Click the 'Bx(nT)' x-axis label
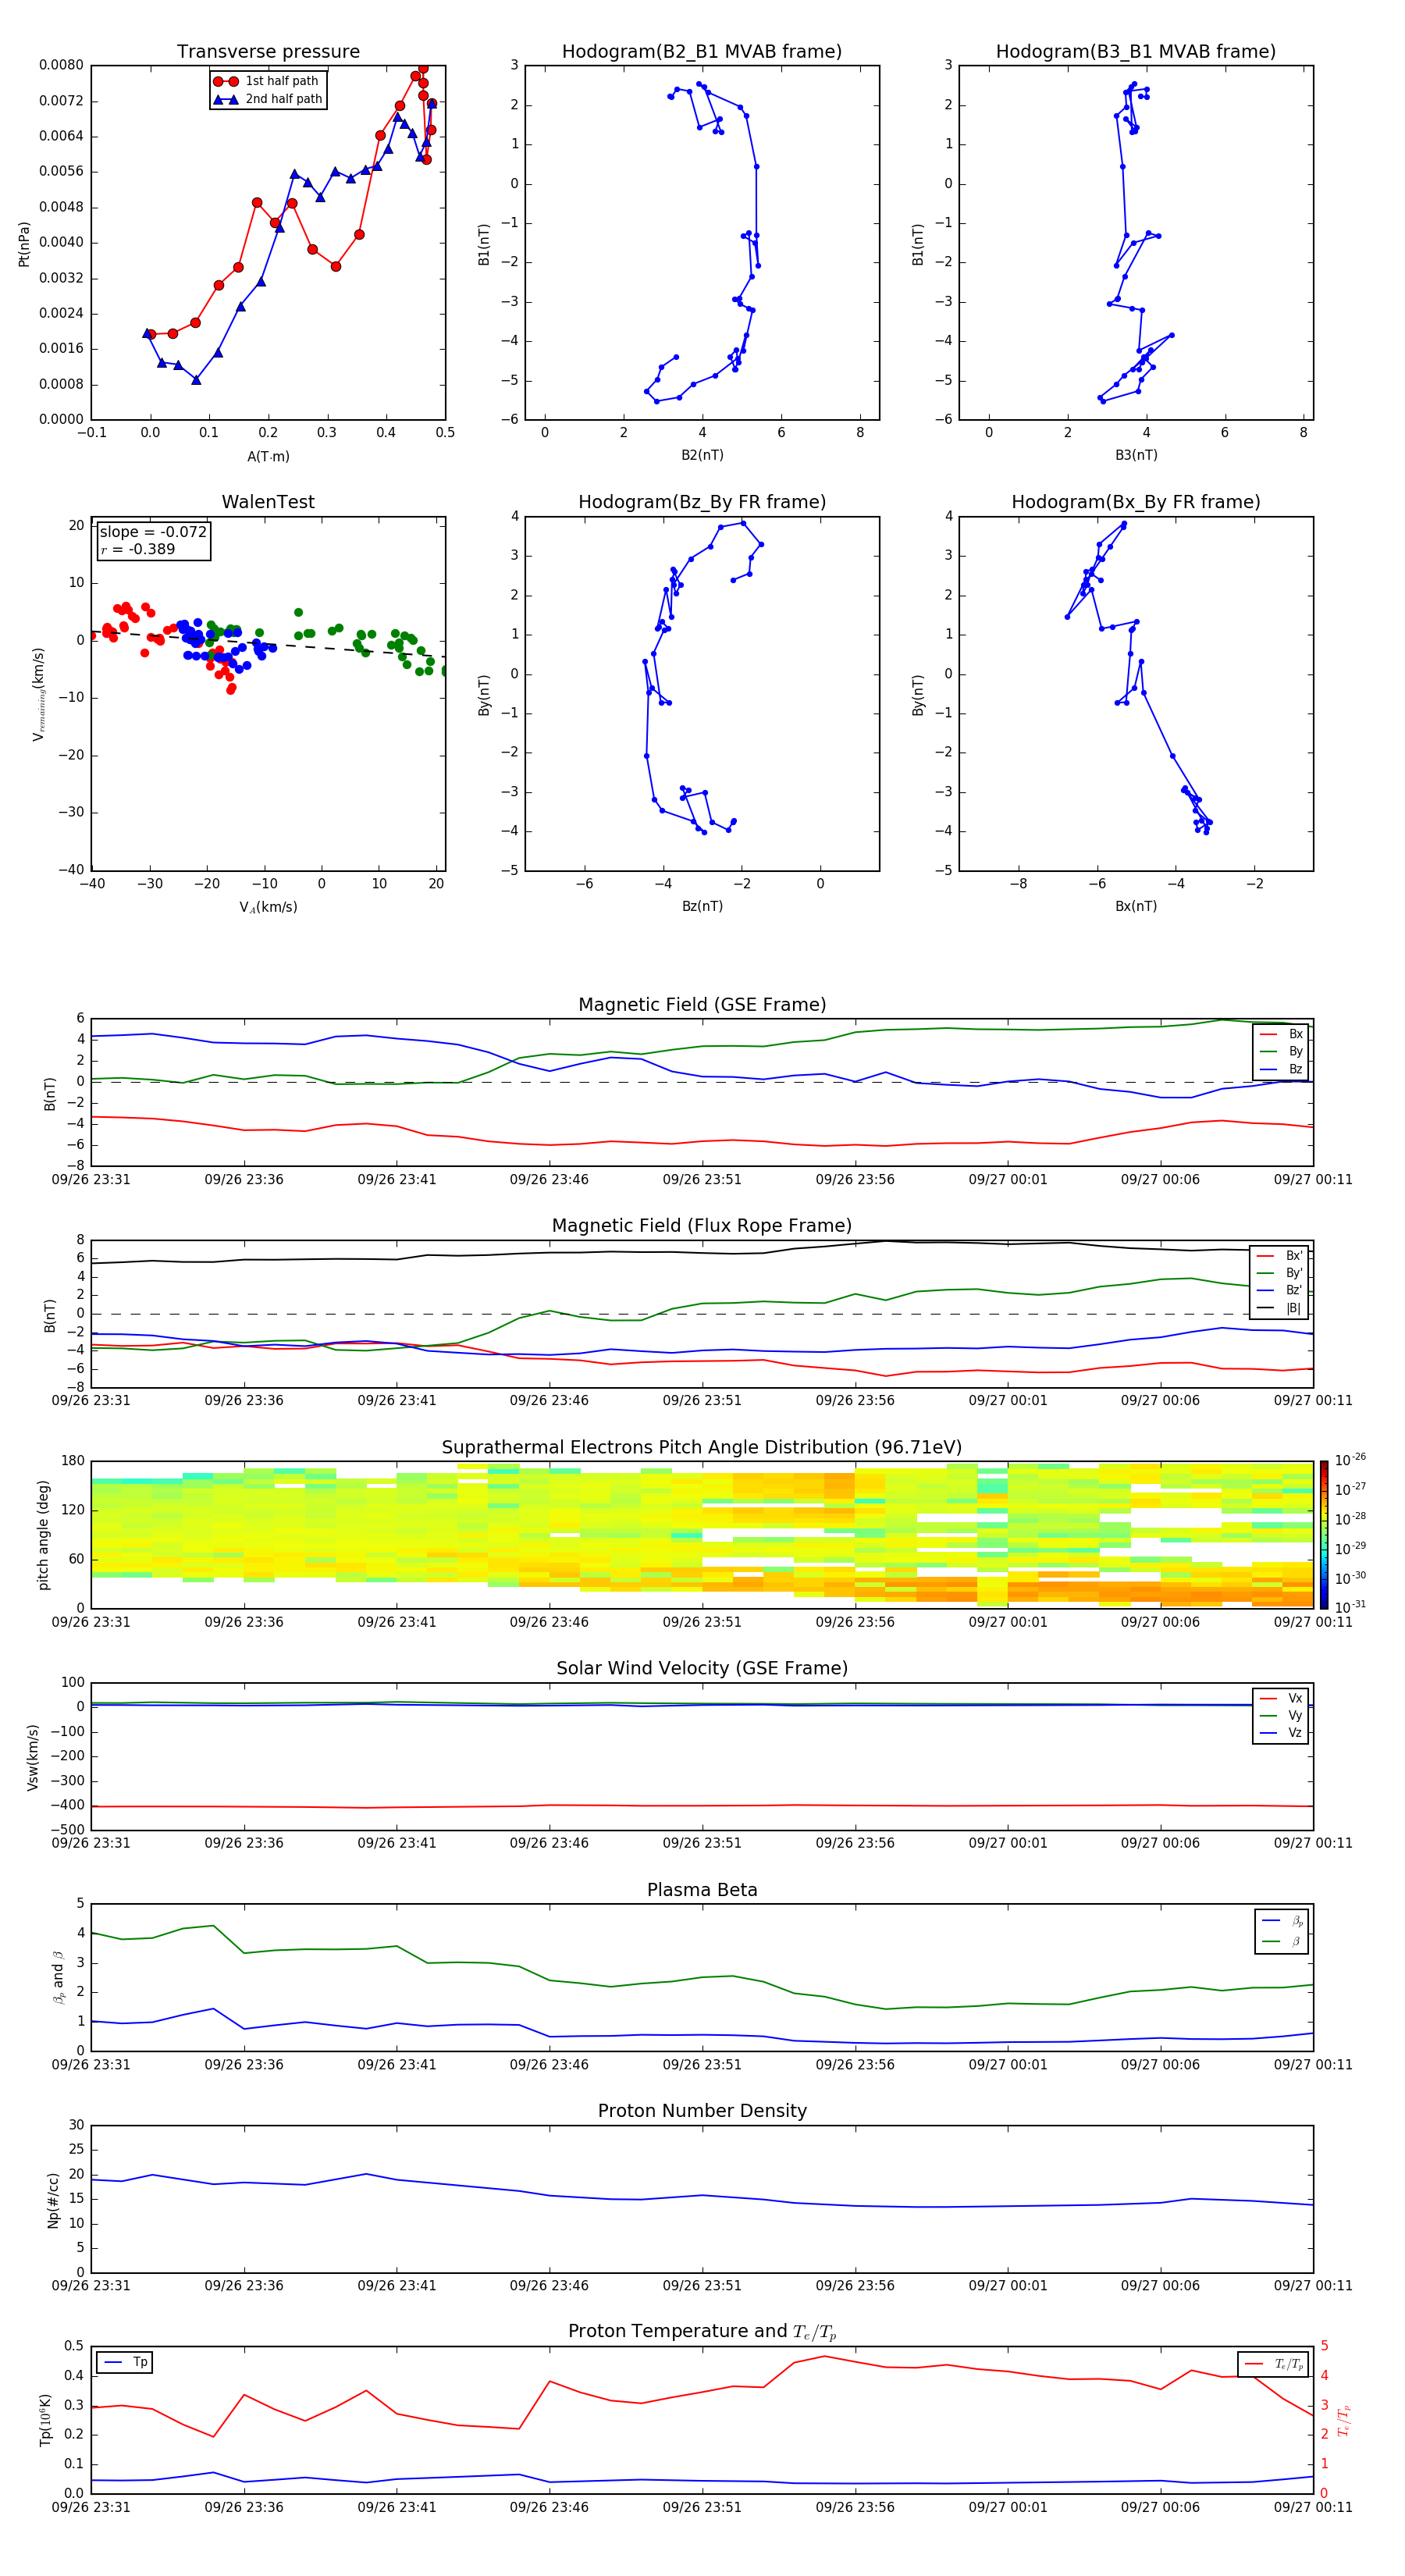 (1136, 906)
